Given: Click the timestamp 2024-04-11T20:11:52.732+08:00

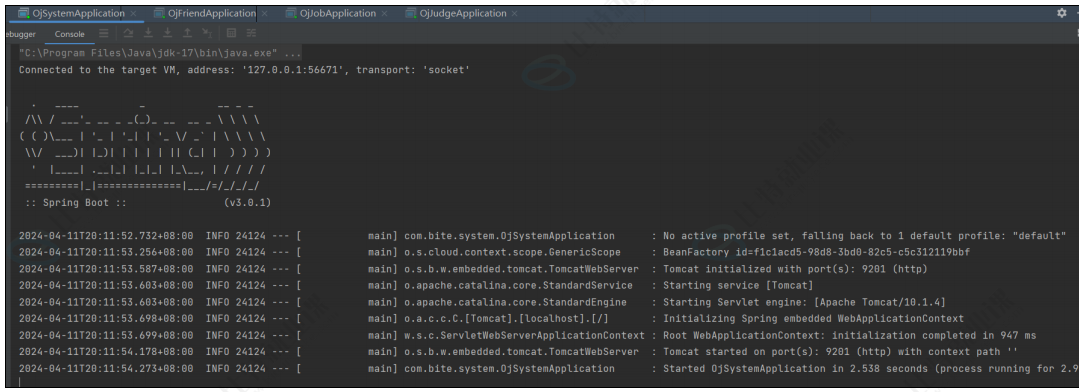Looking at the screenshot, I should (106, 236).
